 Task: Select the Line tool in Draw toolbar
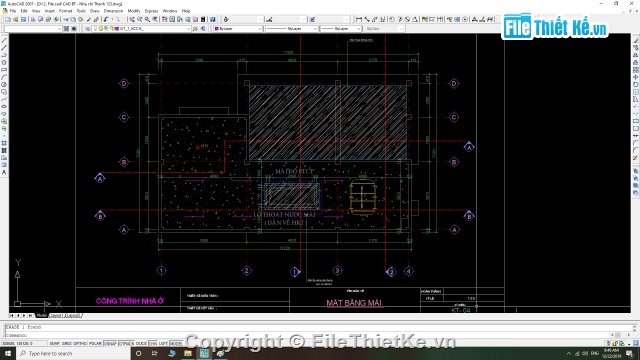pos(4,40)
